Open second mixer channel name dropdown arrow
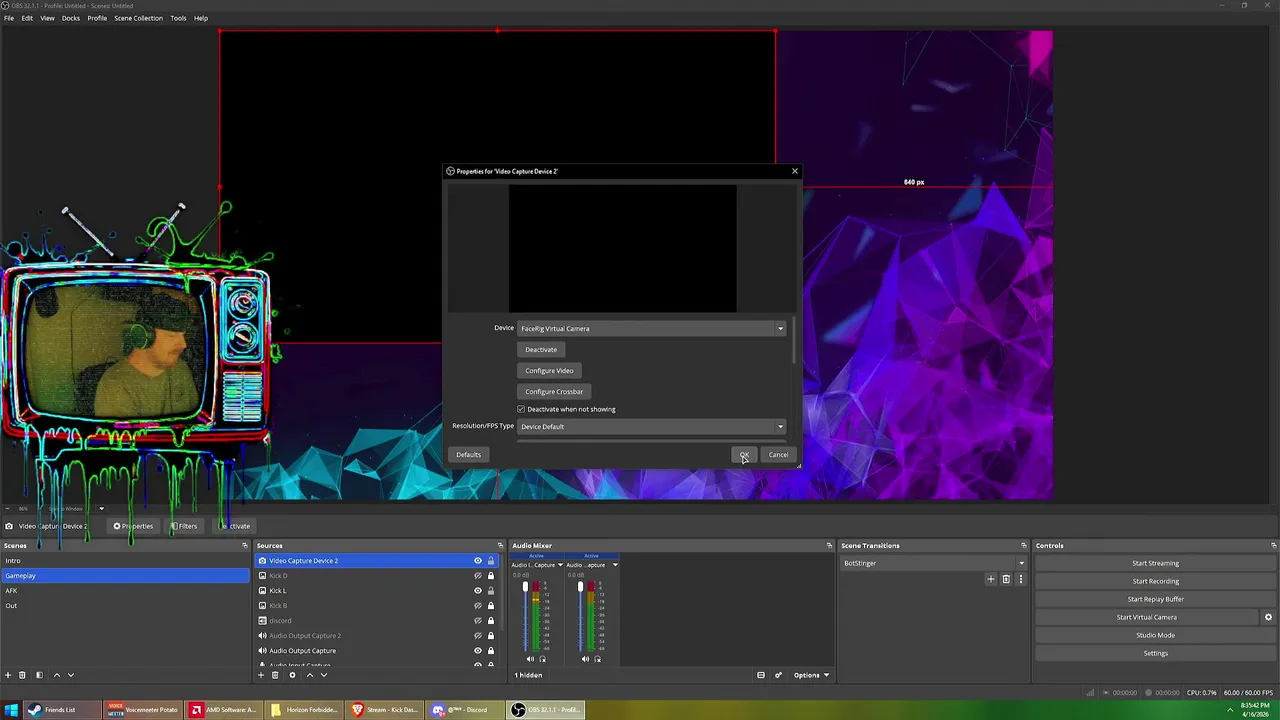The image size is (1280, 720). tap(615, 565)
